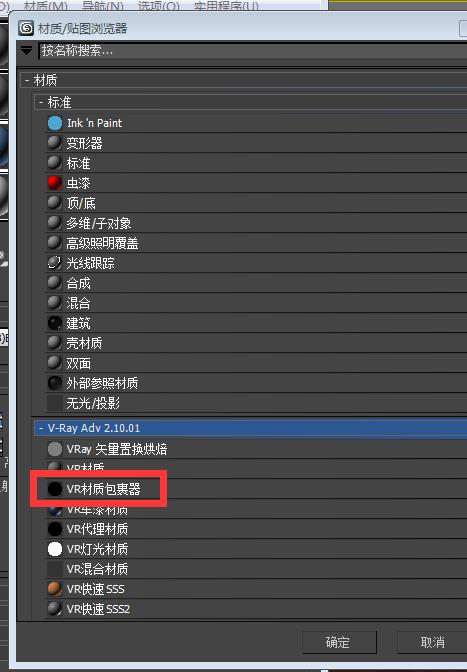The width and height of the screenshot is (467, 672).
Task: Collapse the 标准 subgroup
Action: tap(41, 102)
